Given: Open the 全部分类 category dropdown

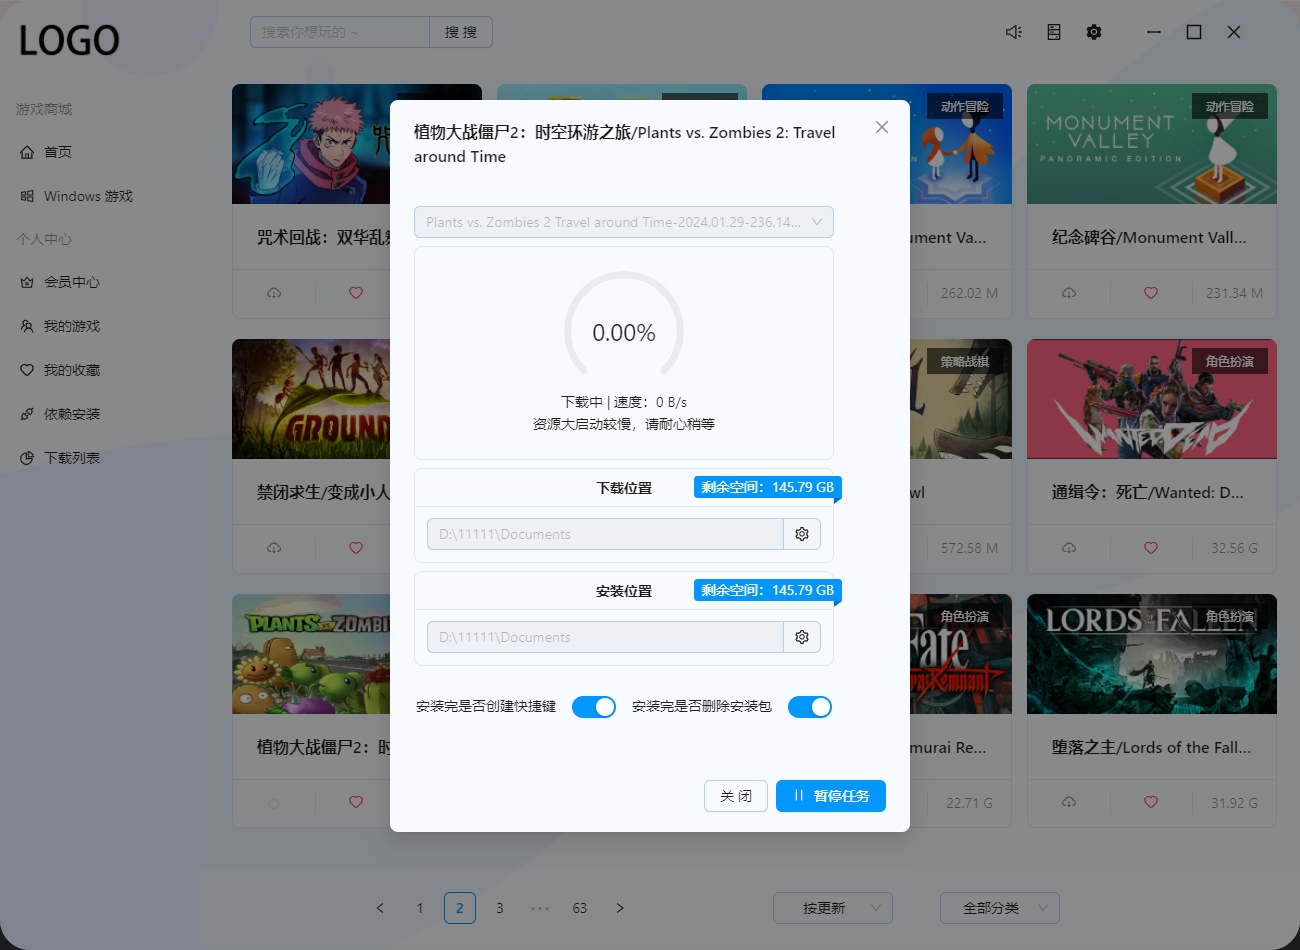Looking at the screenshot, I should click(x=1000, y=908).
